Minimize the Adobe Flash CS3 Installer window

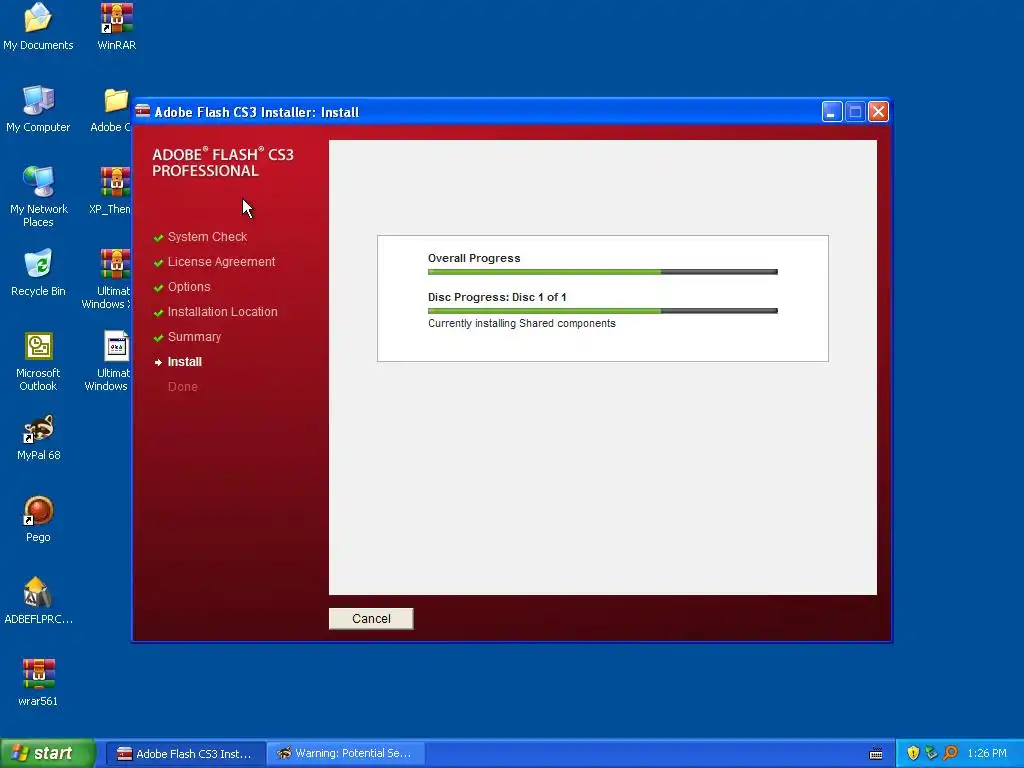pos(831,112)
